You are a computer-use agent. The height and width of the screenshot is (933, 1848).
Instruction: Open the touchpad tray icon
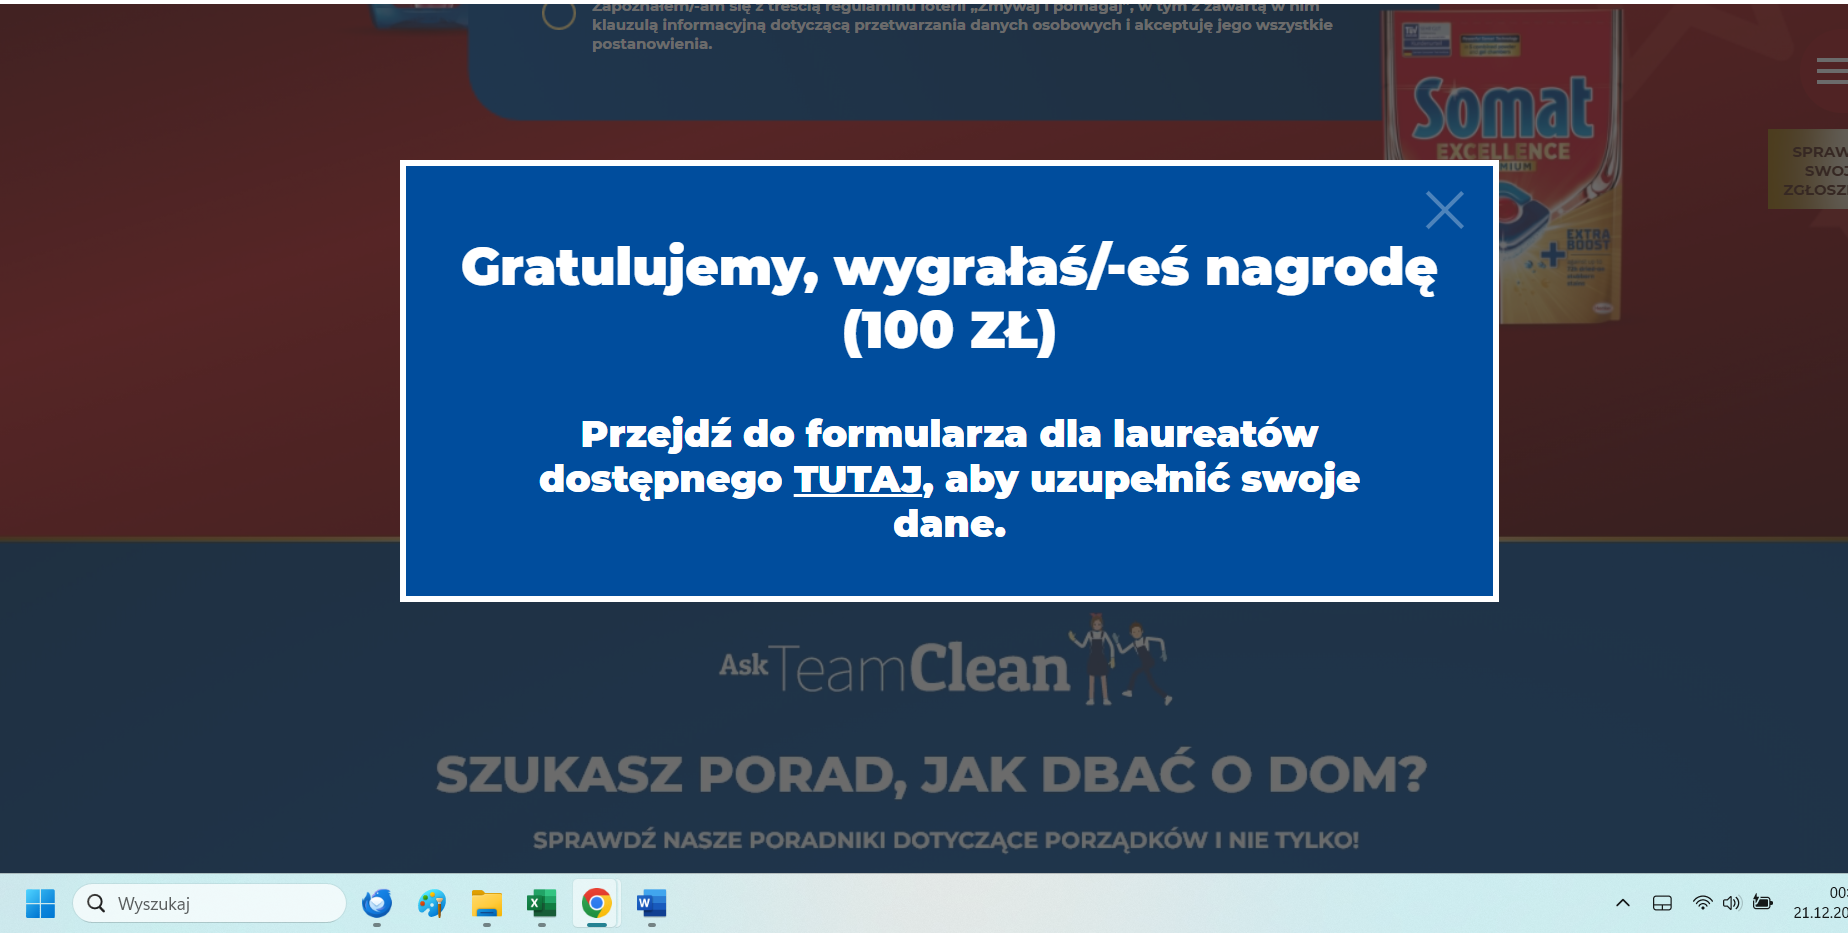[1662, 903]
